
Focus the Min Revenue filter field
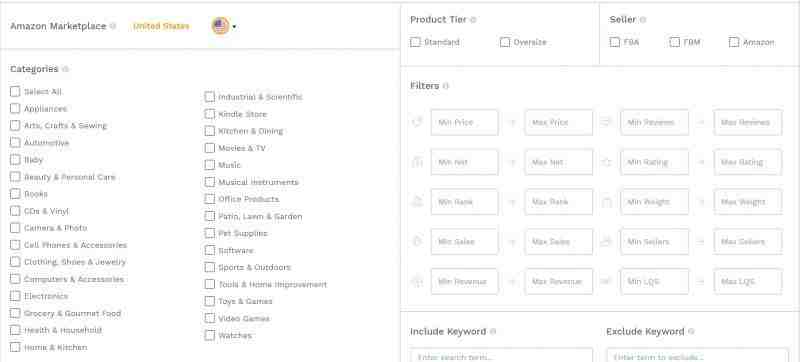(x=464, y=281)
